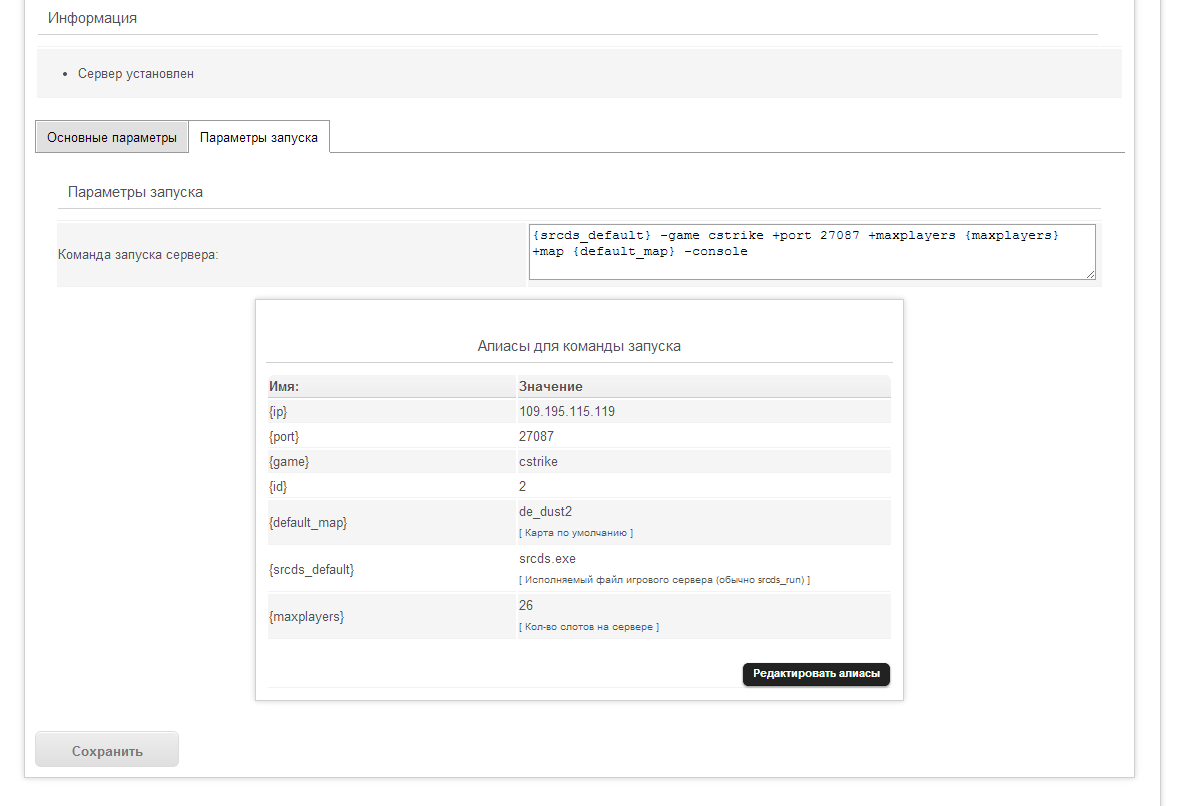Click the srcds.exe value
Screen dimensions: 1183x806
click(x=547, y=559)
